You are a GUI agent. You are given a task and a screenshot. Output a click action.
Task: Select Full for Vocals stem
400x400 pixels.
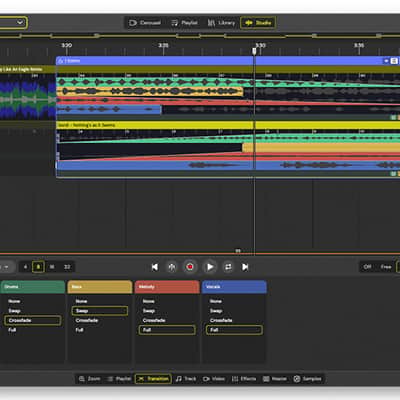click(x=234, y=330)
